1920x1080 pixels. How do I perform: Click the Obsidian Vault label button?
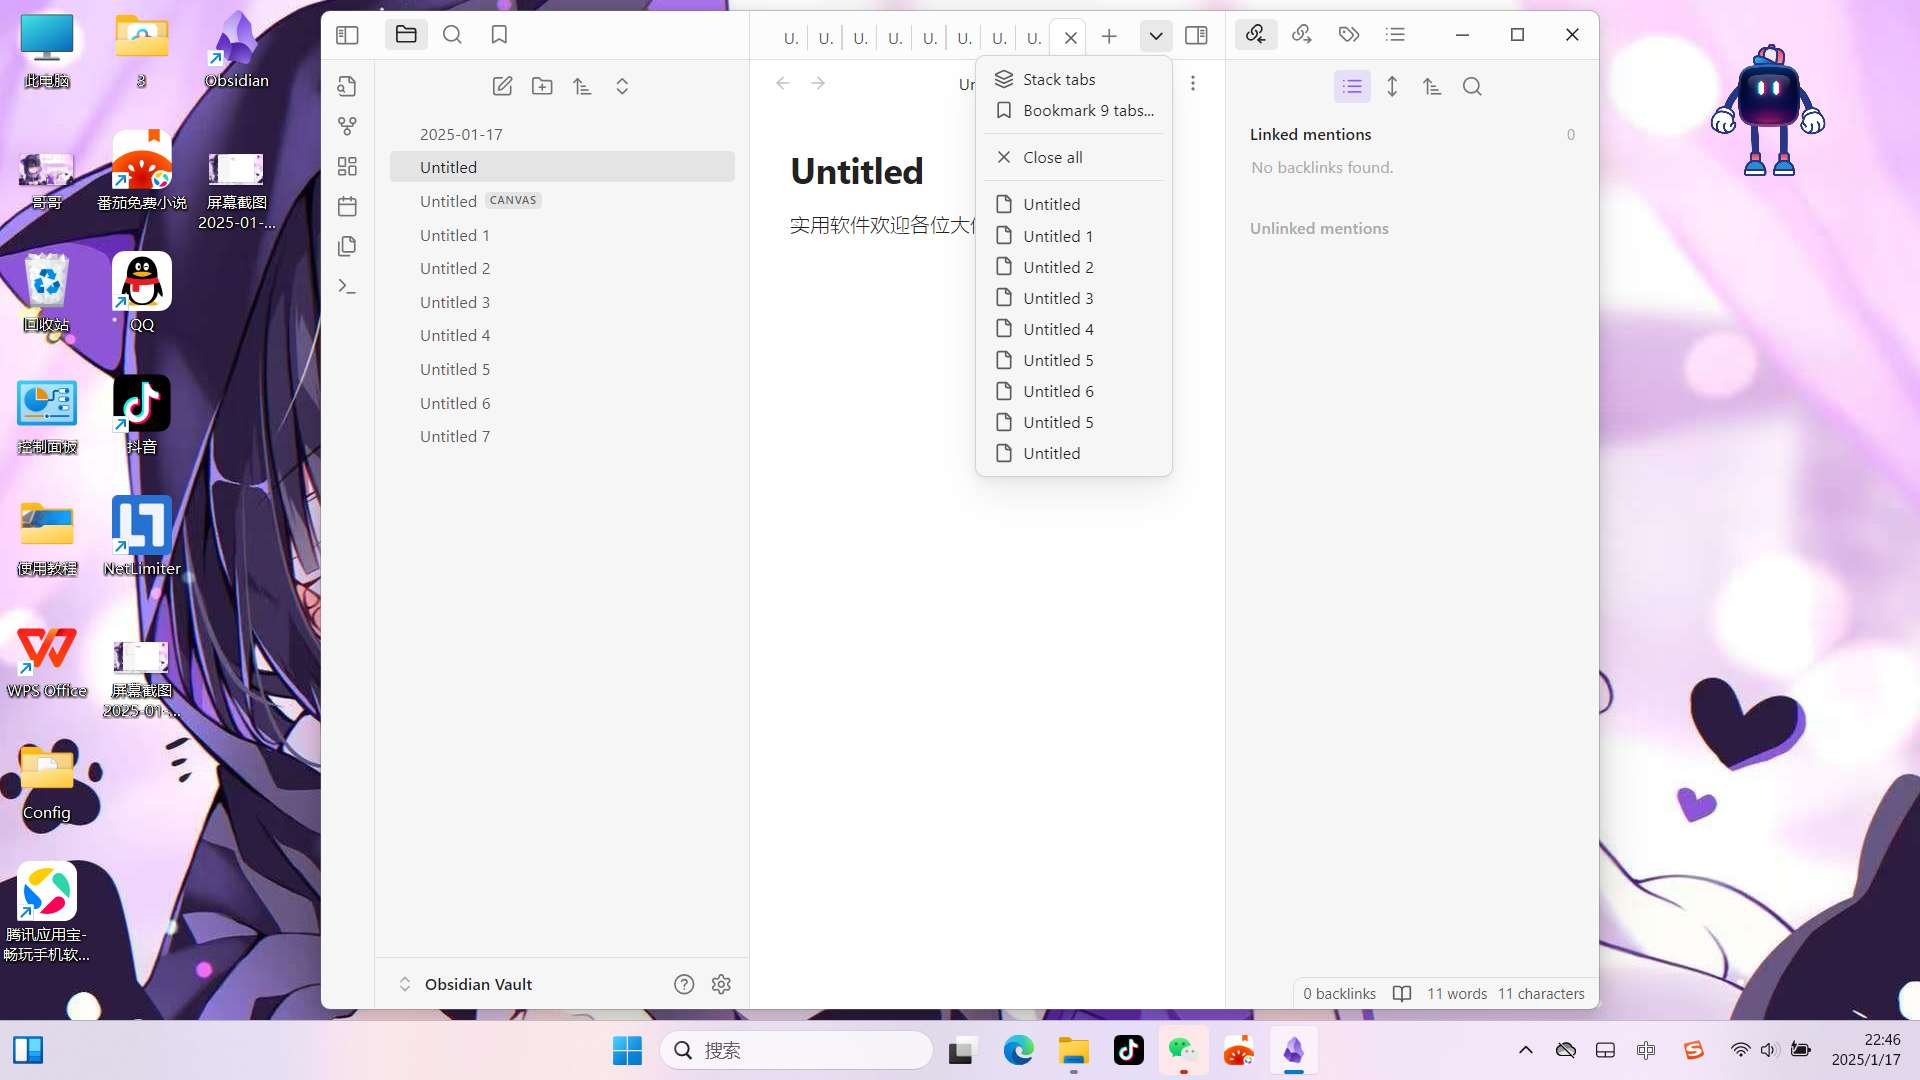(479, 984)
